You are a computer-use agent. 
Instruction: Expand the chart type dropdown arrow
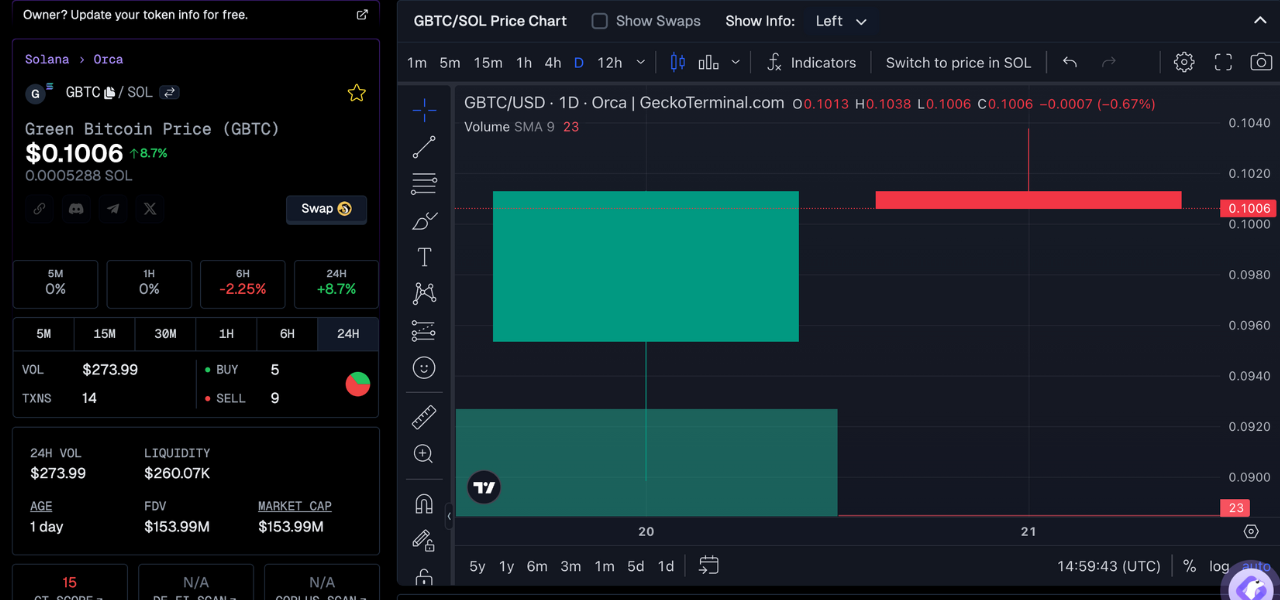[735, 62]
